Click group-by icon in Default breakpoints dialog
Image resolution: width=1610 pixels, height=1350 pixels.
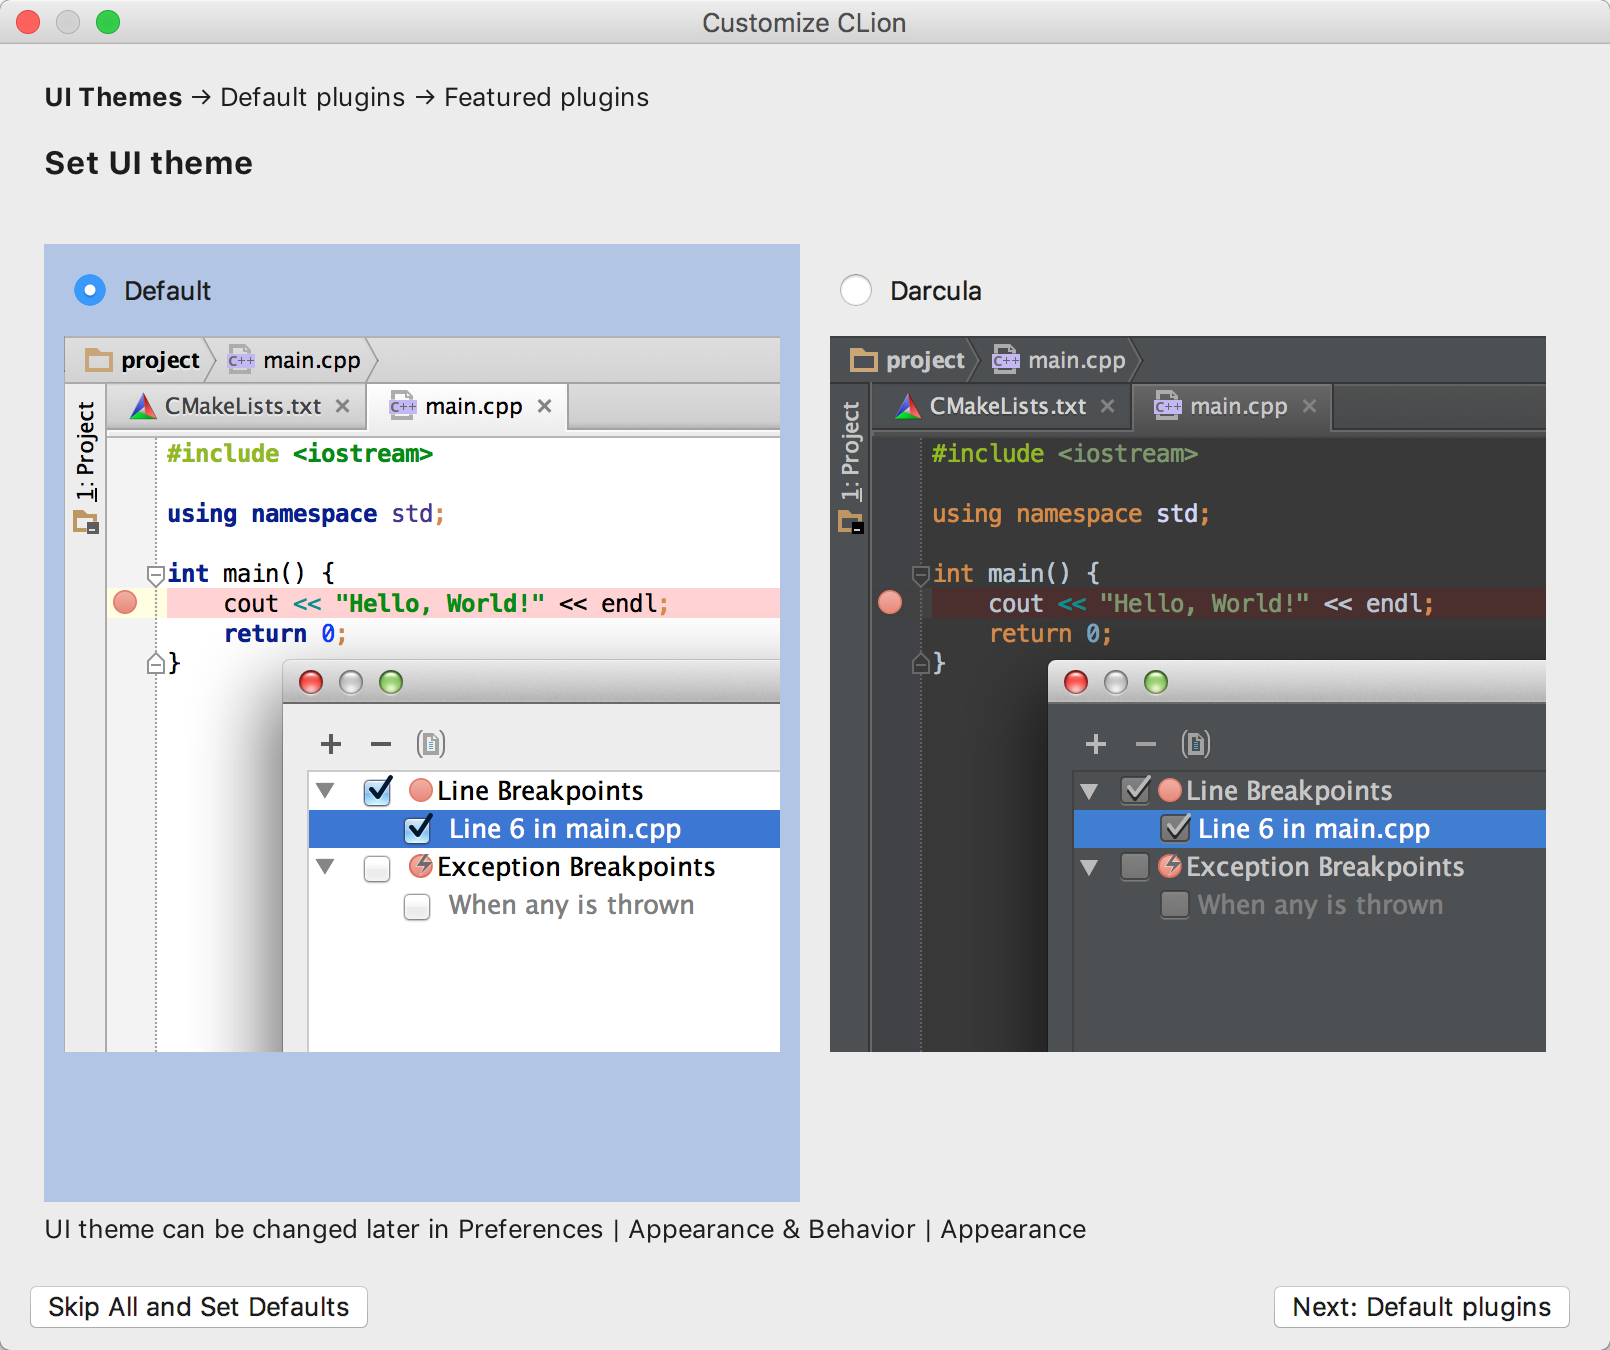(x=431, y=744)
